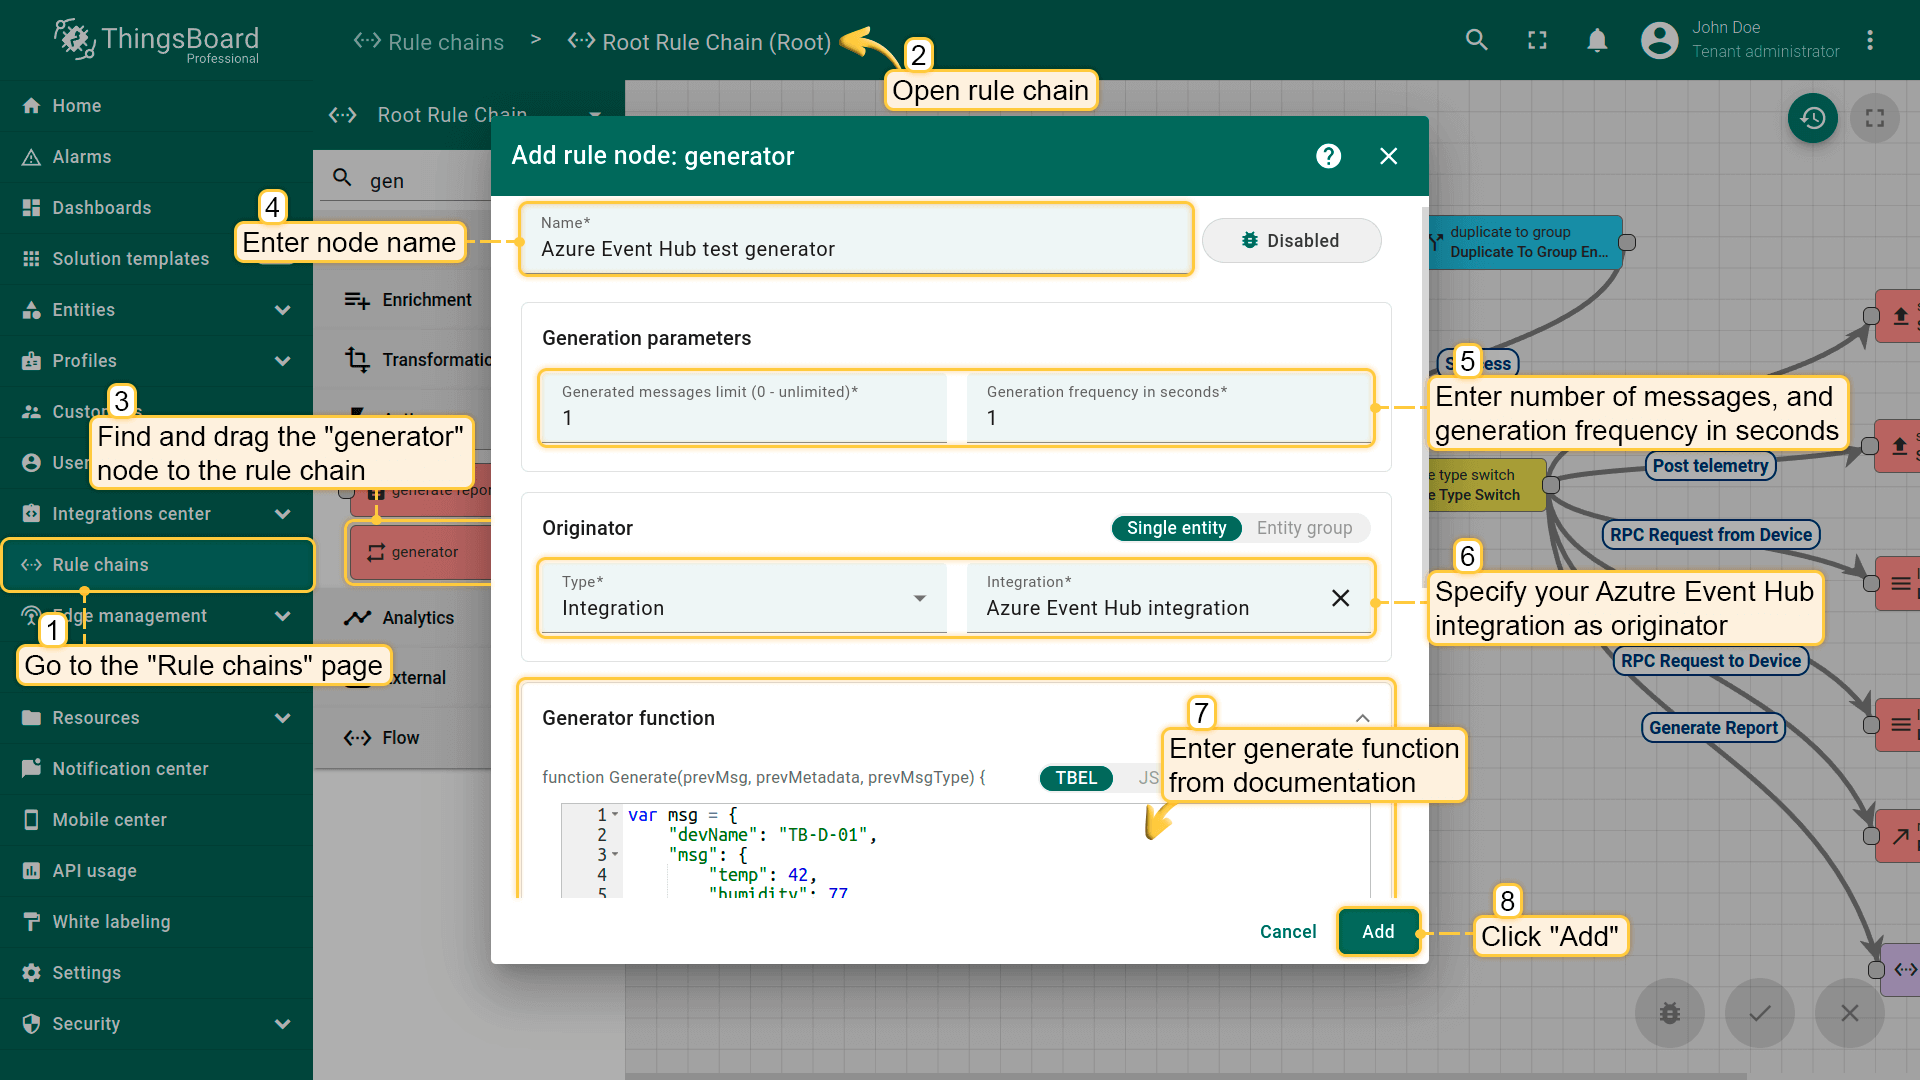Click the John Doe user avatar icon
The width and height of the screenshot is (1920, 1080).
(1659, 40)
